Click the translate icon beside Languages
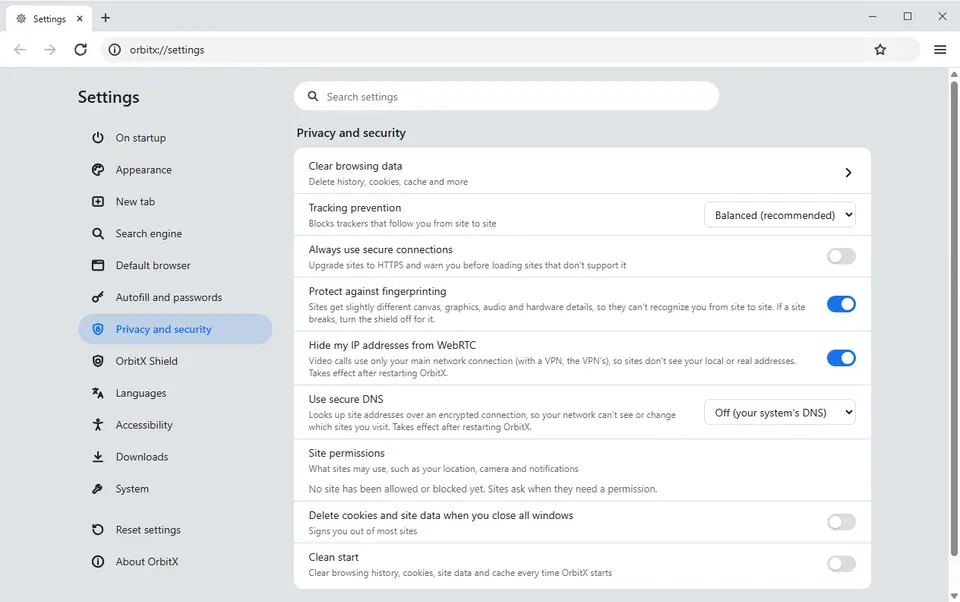The height and width of the screenshot is (602, 960). point(98,393)
